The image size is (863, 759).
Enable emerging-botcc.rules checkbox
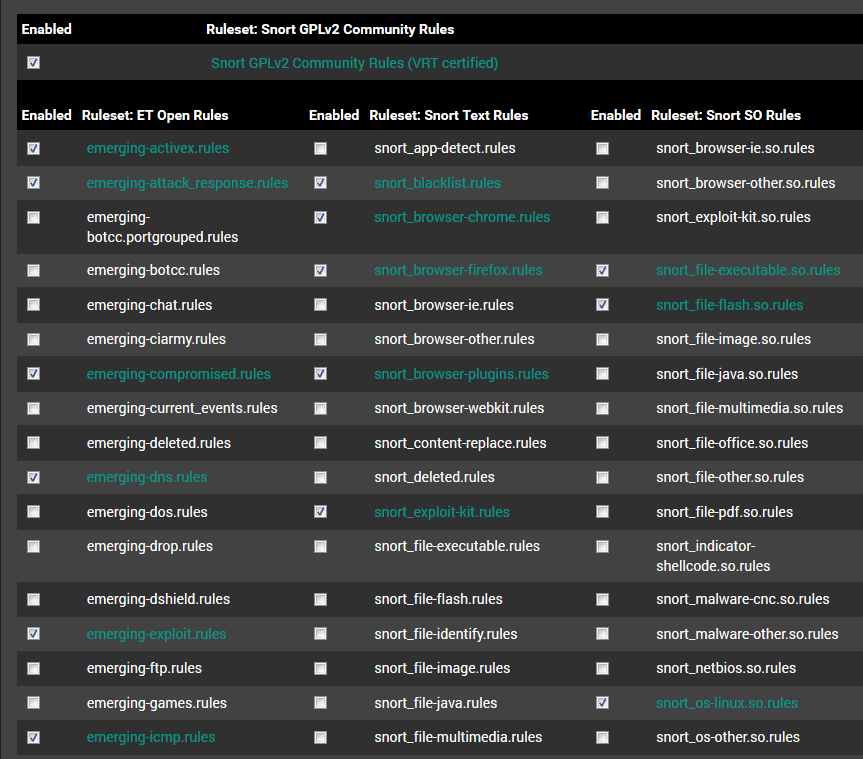pyautogui.click(x=34, y=270)
